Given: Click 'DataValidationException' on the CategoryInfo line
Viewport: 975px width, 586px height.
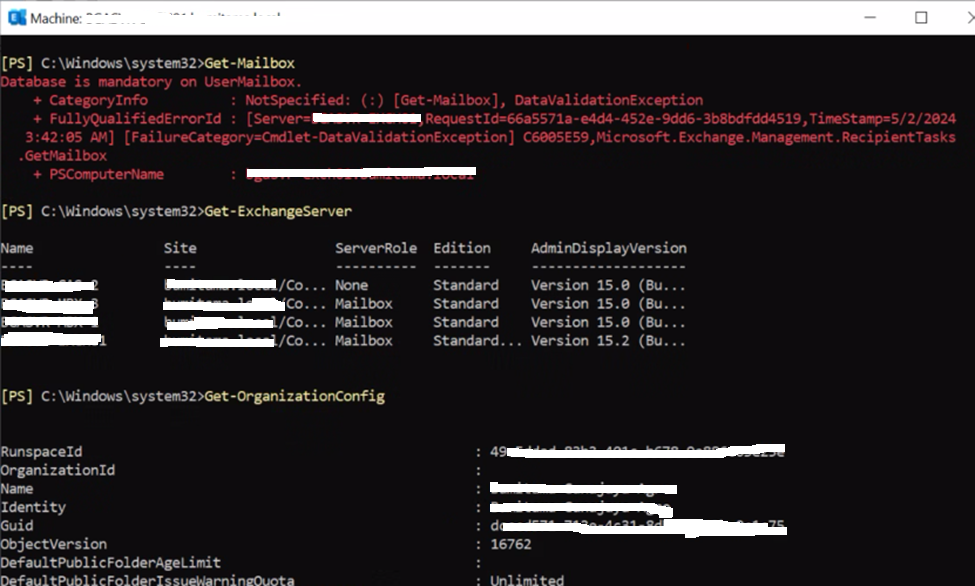Looking at the screenshot, I should pyautogui.click(x=609, y=100).
